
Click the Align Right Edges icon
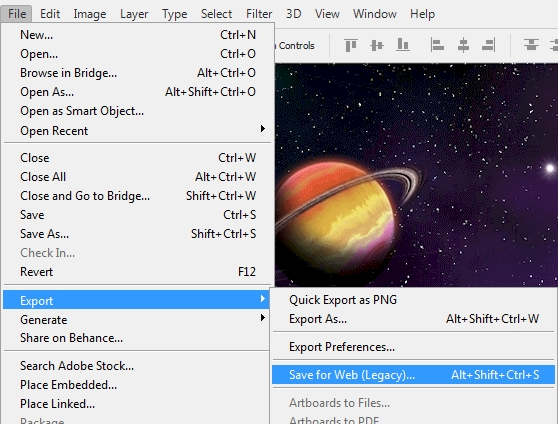[x=488, y=45]
